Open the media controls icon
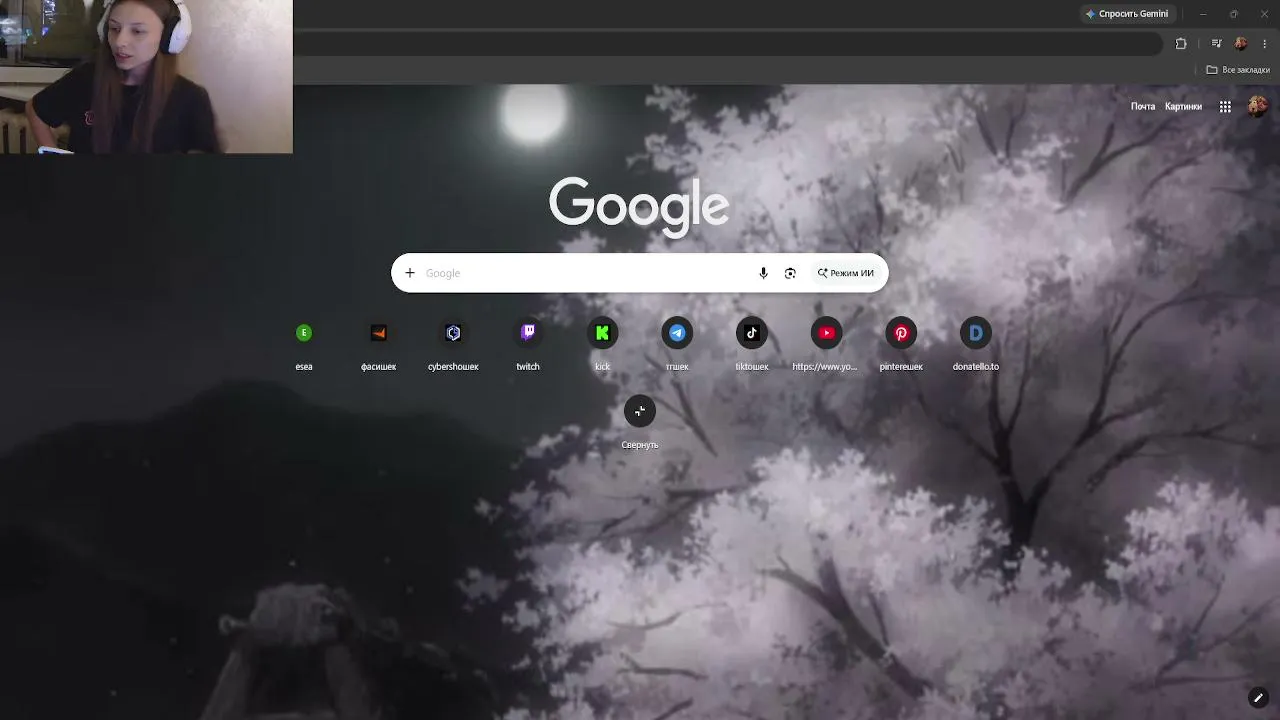This screenshot has height=720, width=1280. (x=1217, y=44)
